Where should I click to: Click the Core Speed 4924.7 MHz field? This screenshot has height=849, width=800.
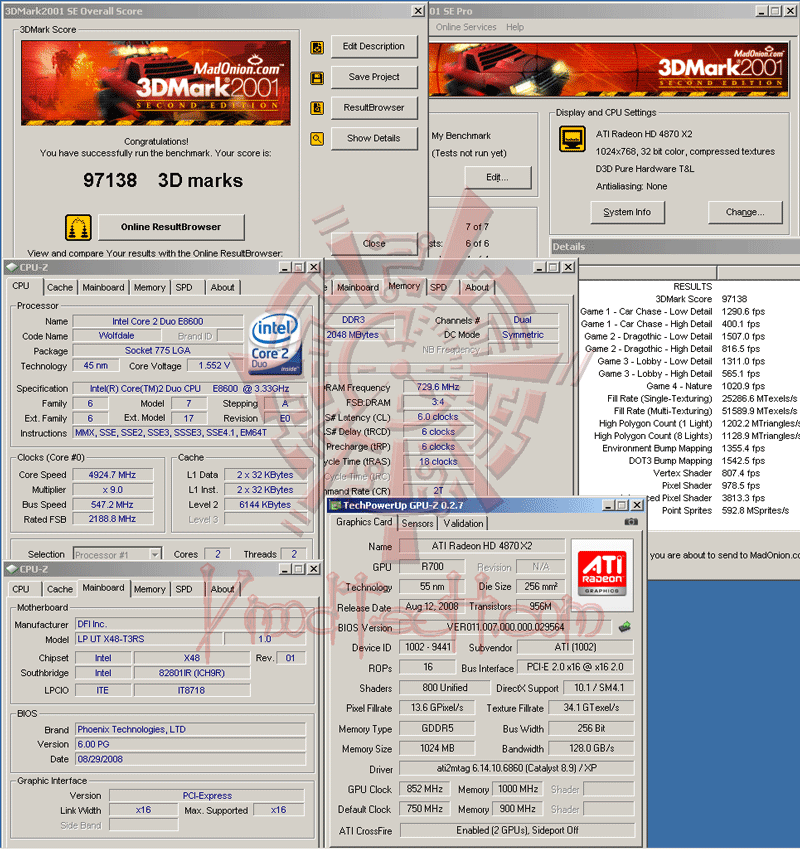(113, 475)
